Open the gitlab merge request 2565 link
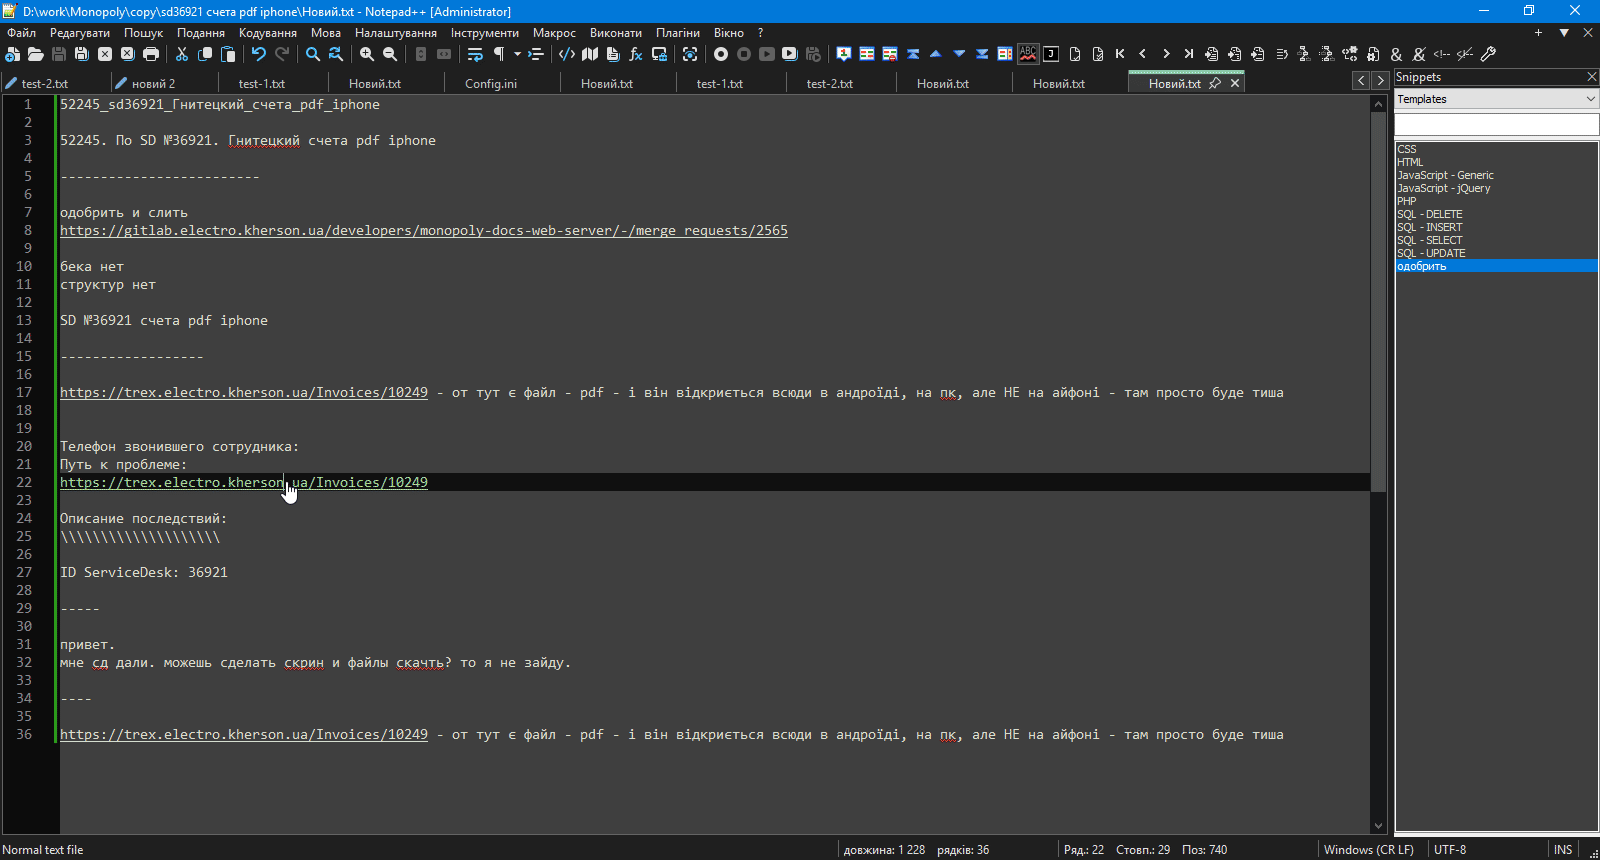1600x860 pixels. (x=424, y=231)
